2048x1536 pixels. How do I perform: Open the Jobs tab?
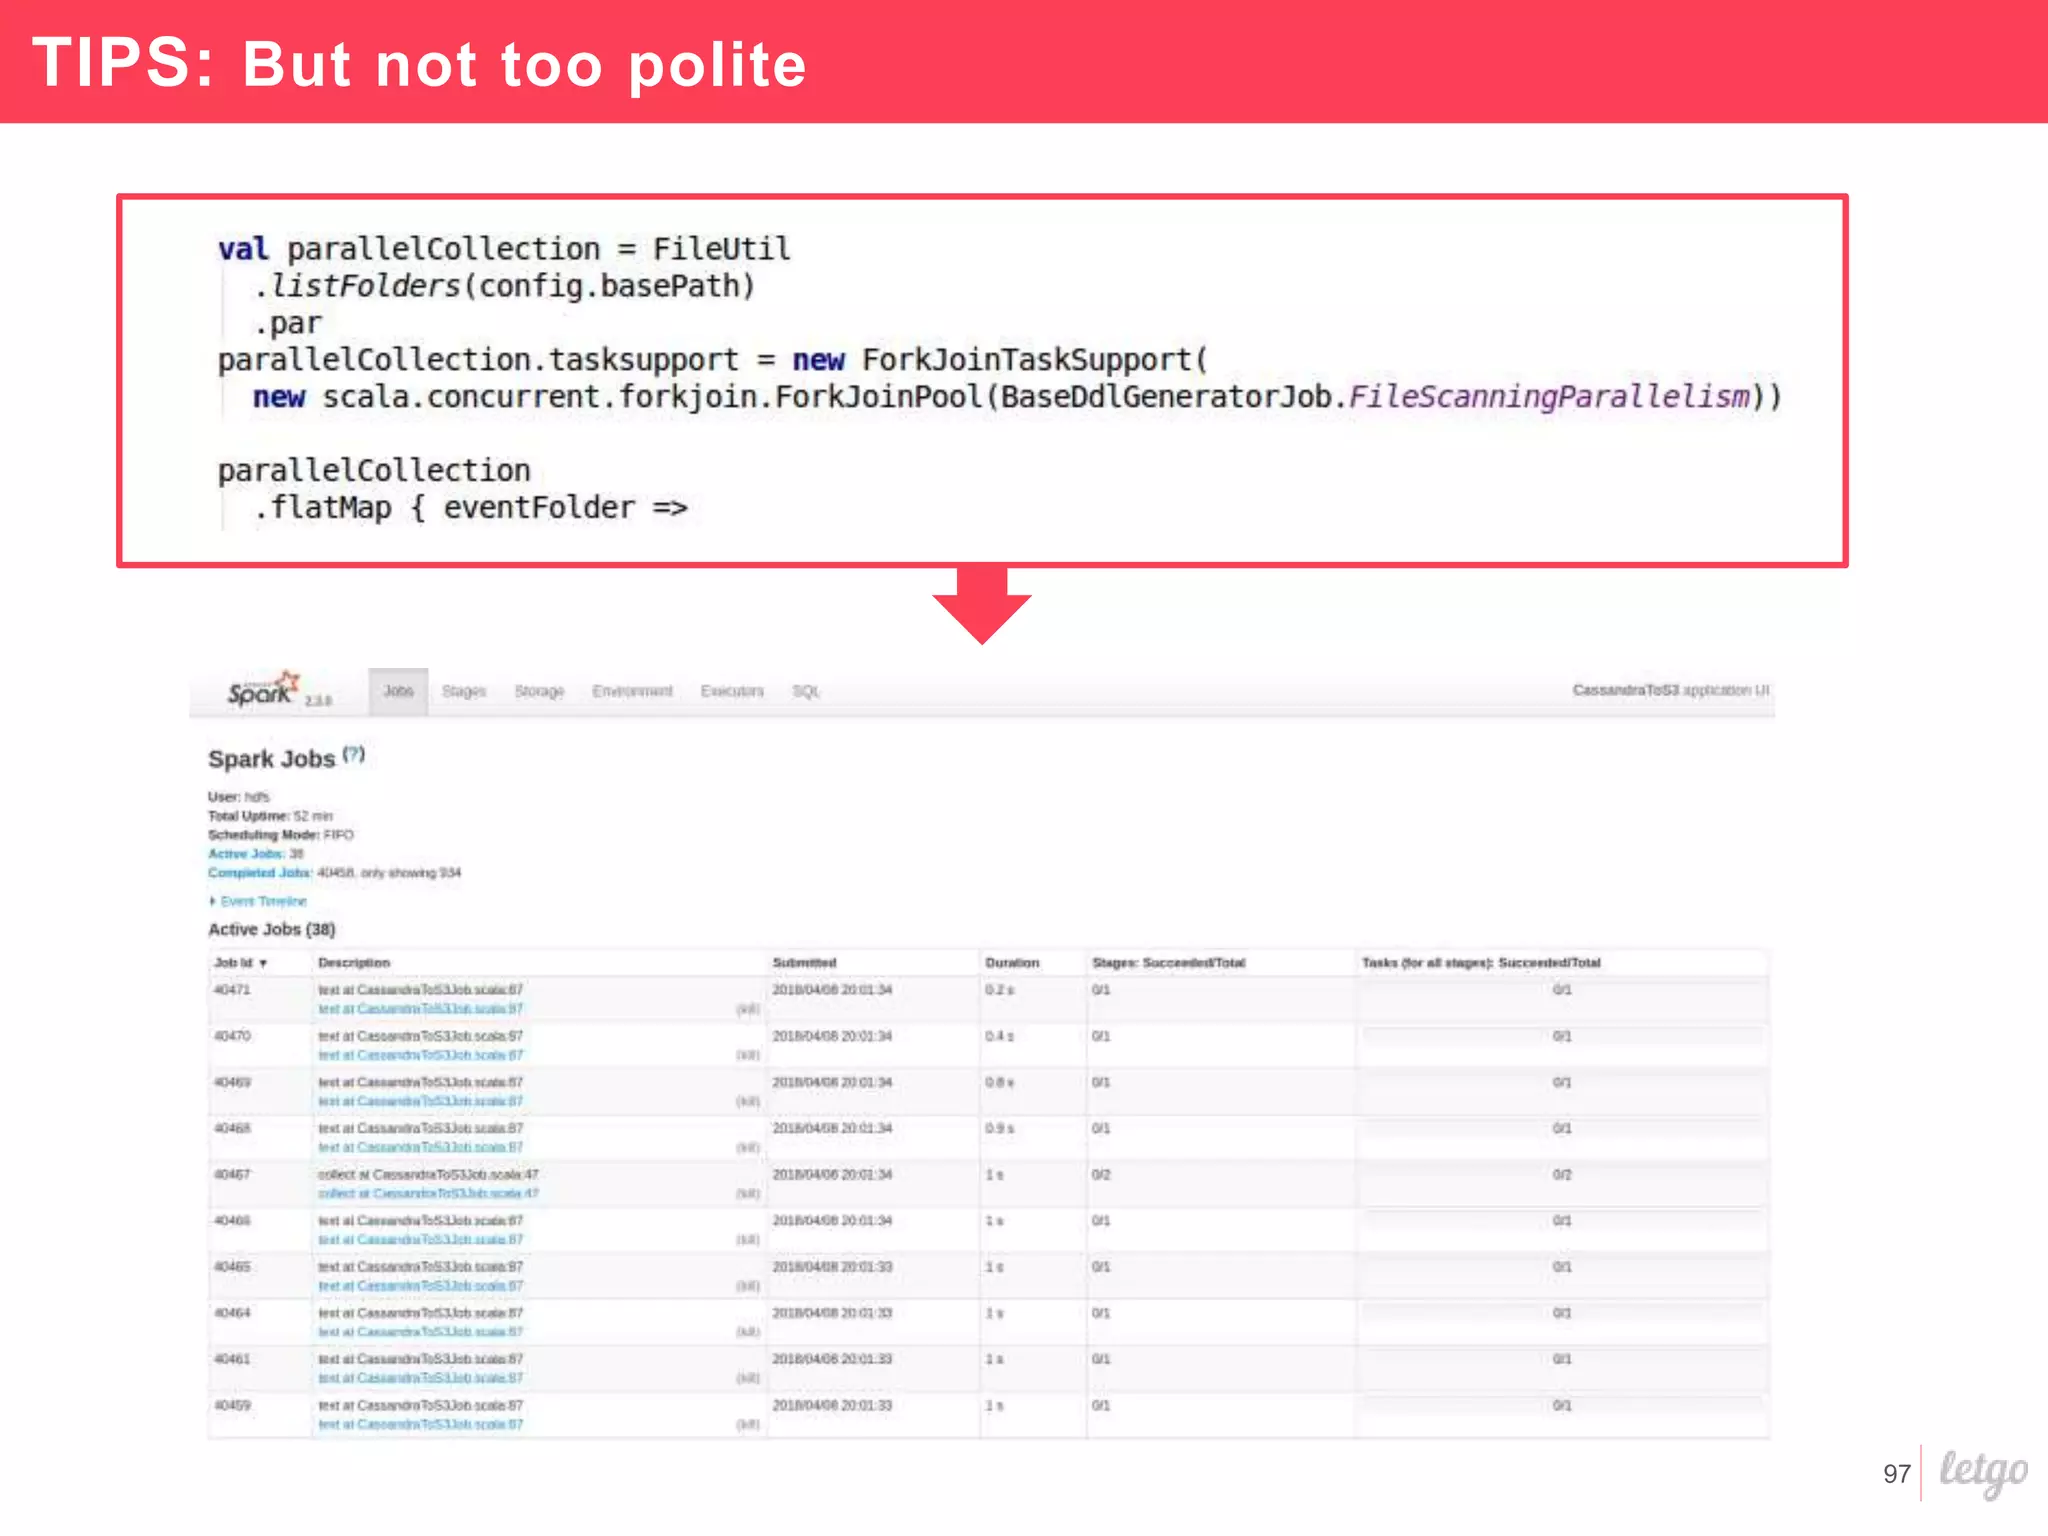pyautogui.click(x=398, y=691)
